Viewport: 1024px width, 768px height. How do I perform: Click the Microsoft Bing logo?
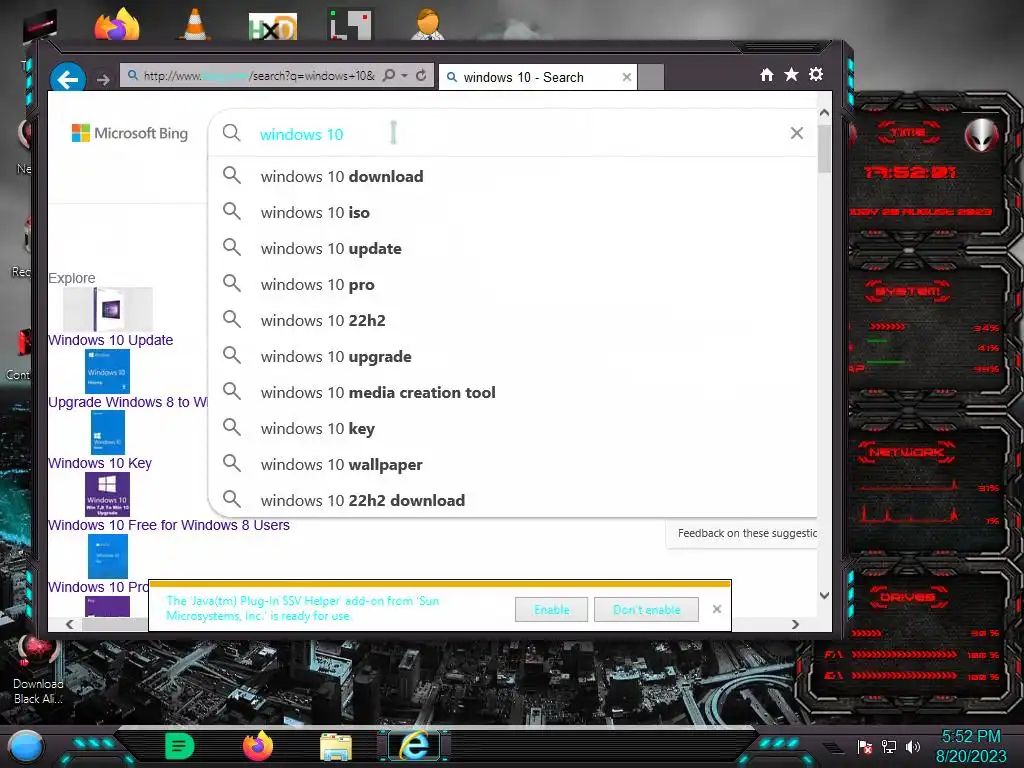[129, 133]
